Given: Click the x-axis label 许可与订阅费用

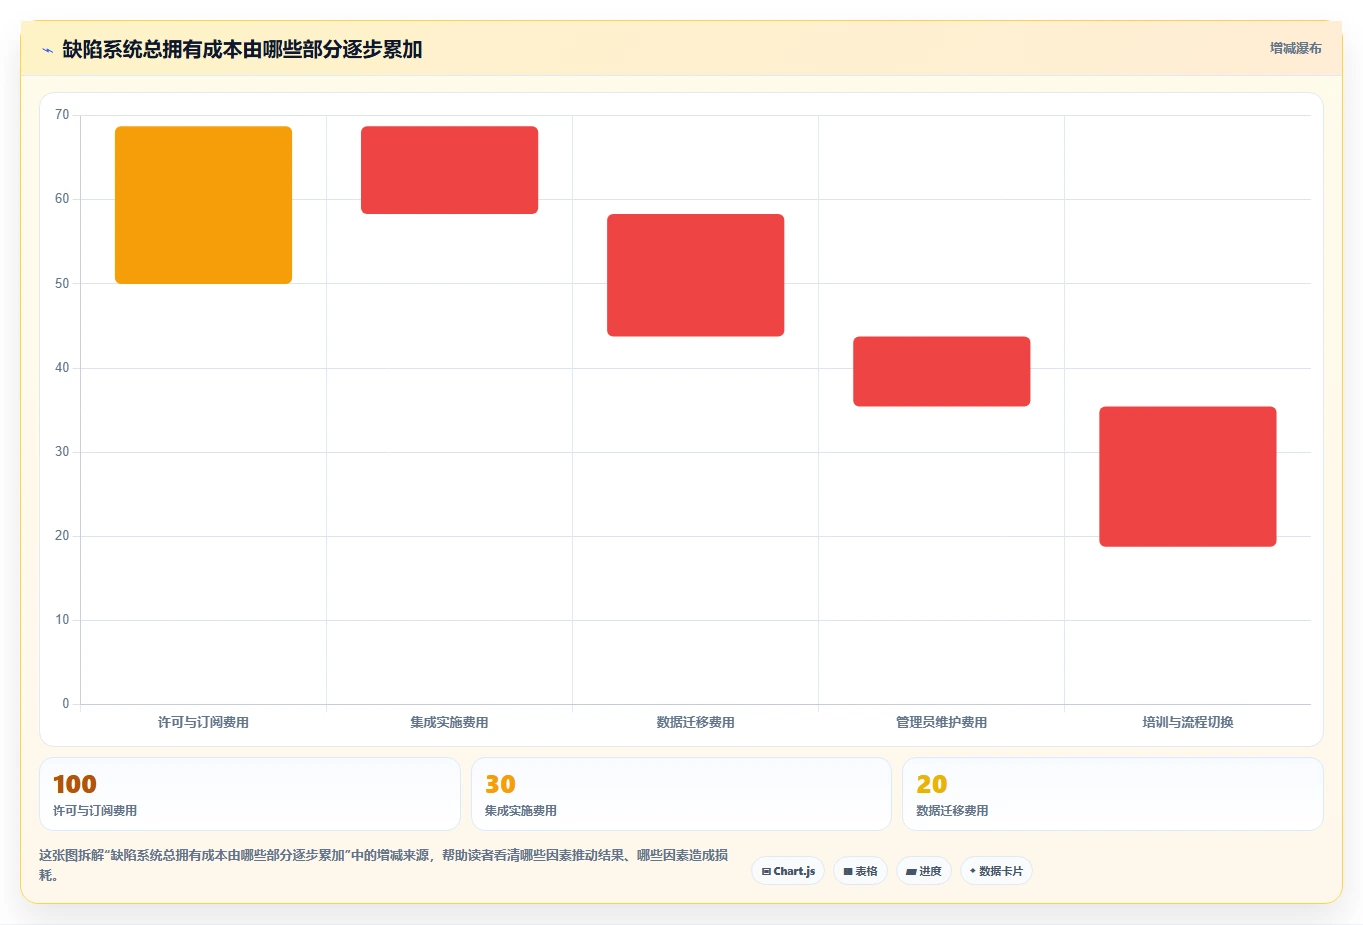Looking at the screenshot, I should click(203, 722).
